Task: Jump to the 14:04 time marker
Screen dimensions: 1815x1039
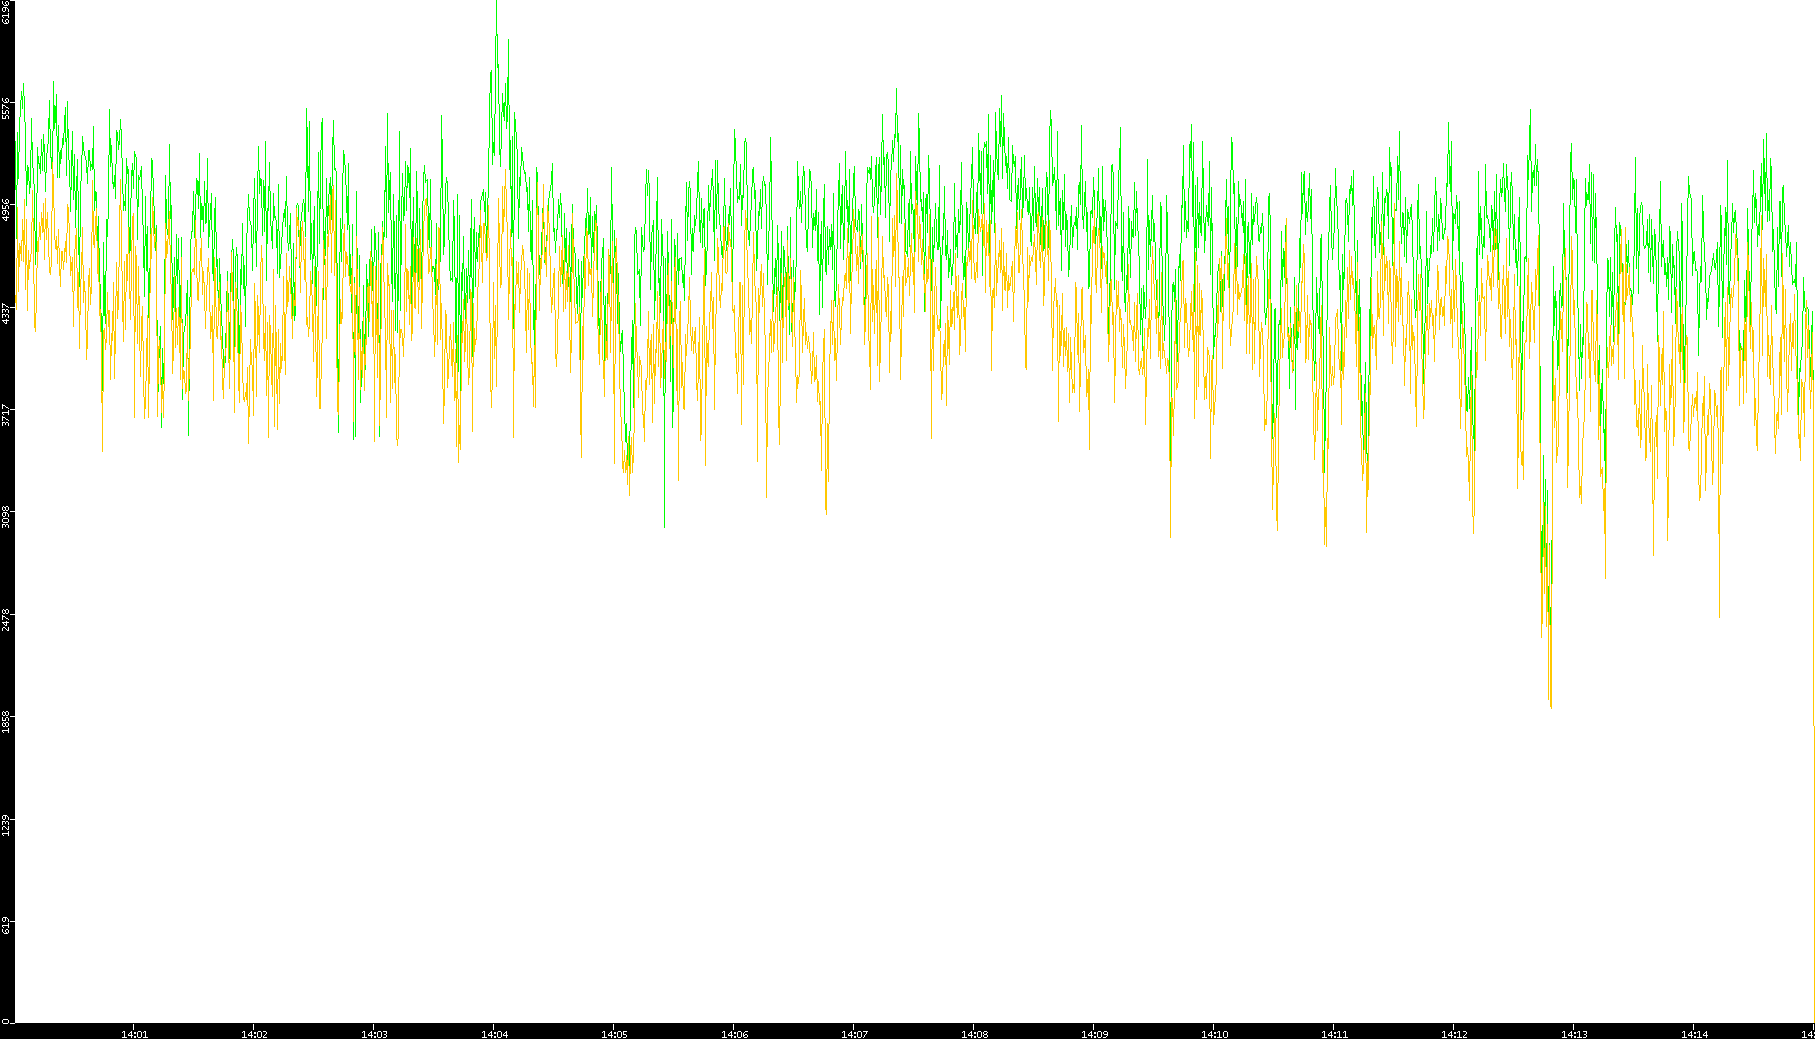Action: (x=494, y=1033)
